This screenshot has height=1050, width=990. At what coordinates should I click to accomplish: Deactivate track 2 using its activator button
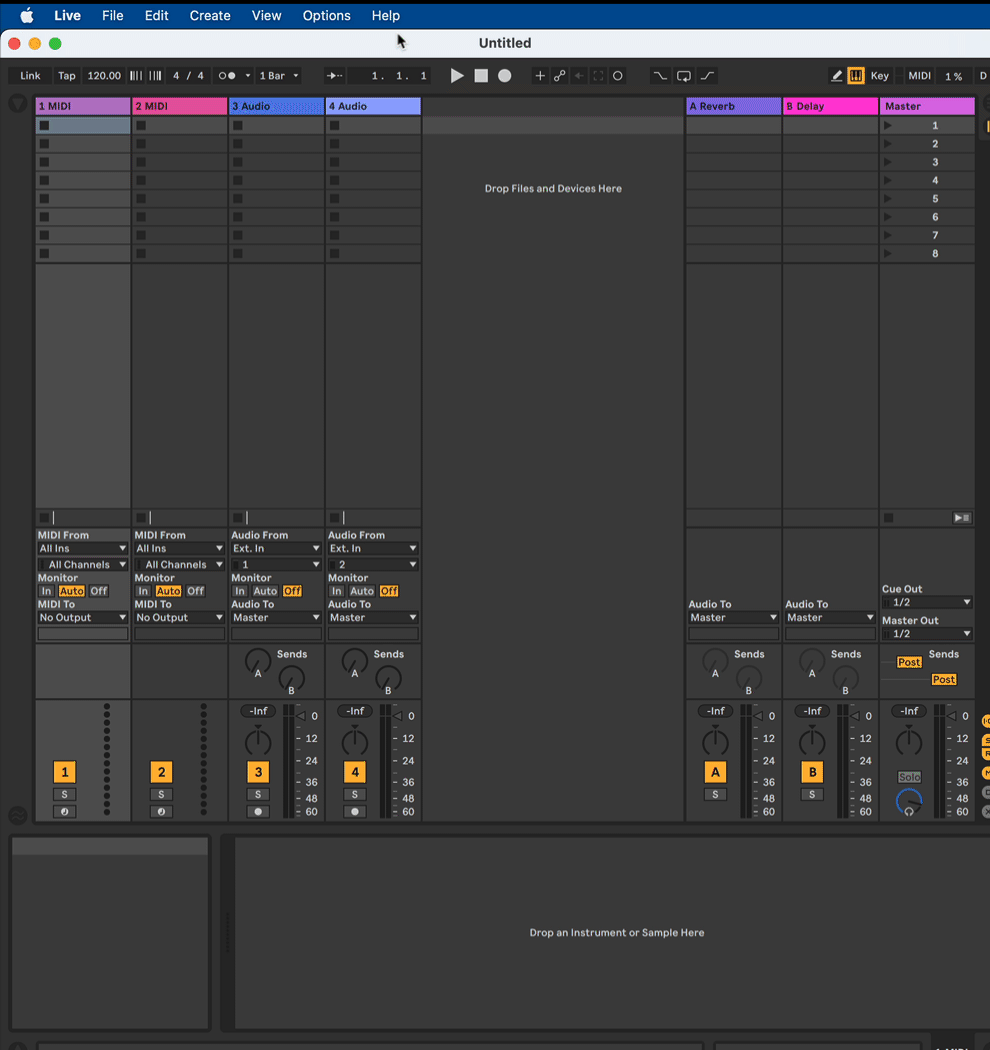[162, 772]
